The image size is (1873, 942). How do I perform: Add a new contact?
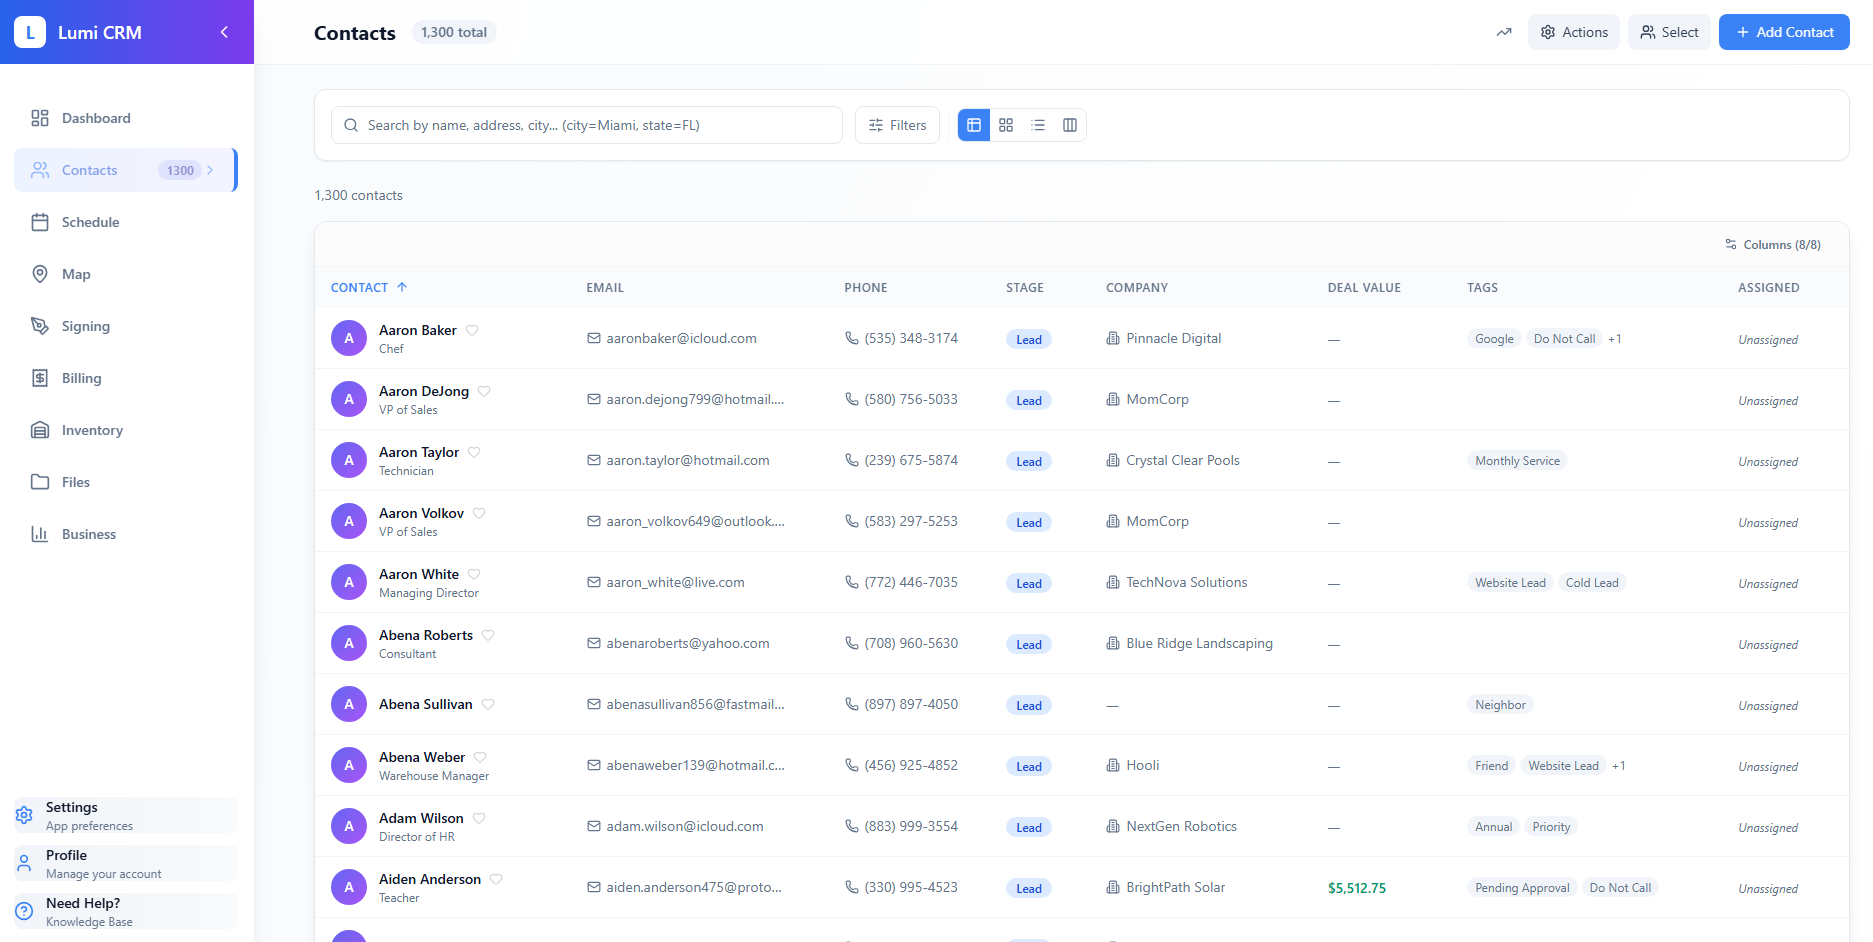tap(1784, 31)
